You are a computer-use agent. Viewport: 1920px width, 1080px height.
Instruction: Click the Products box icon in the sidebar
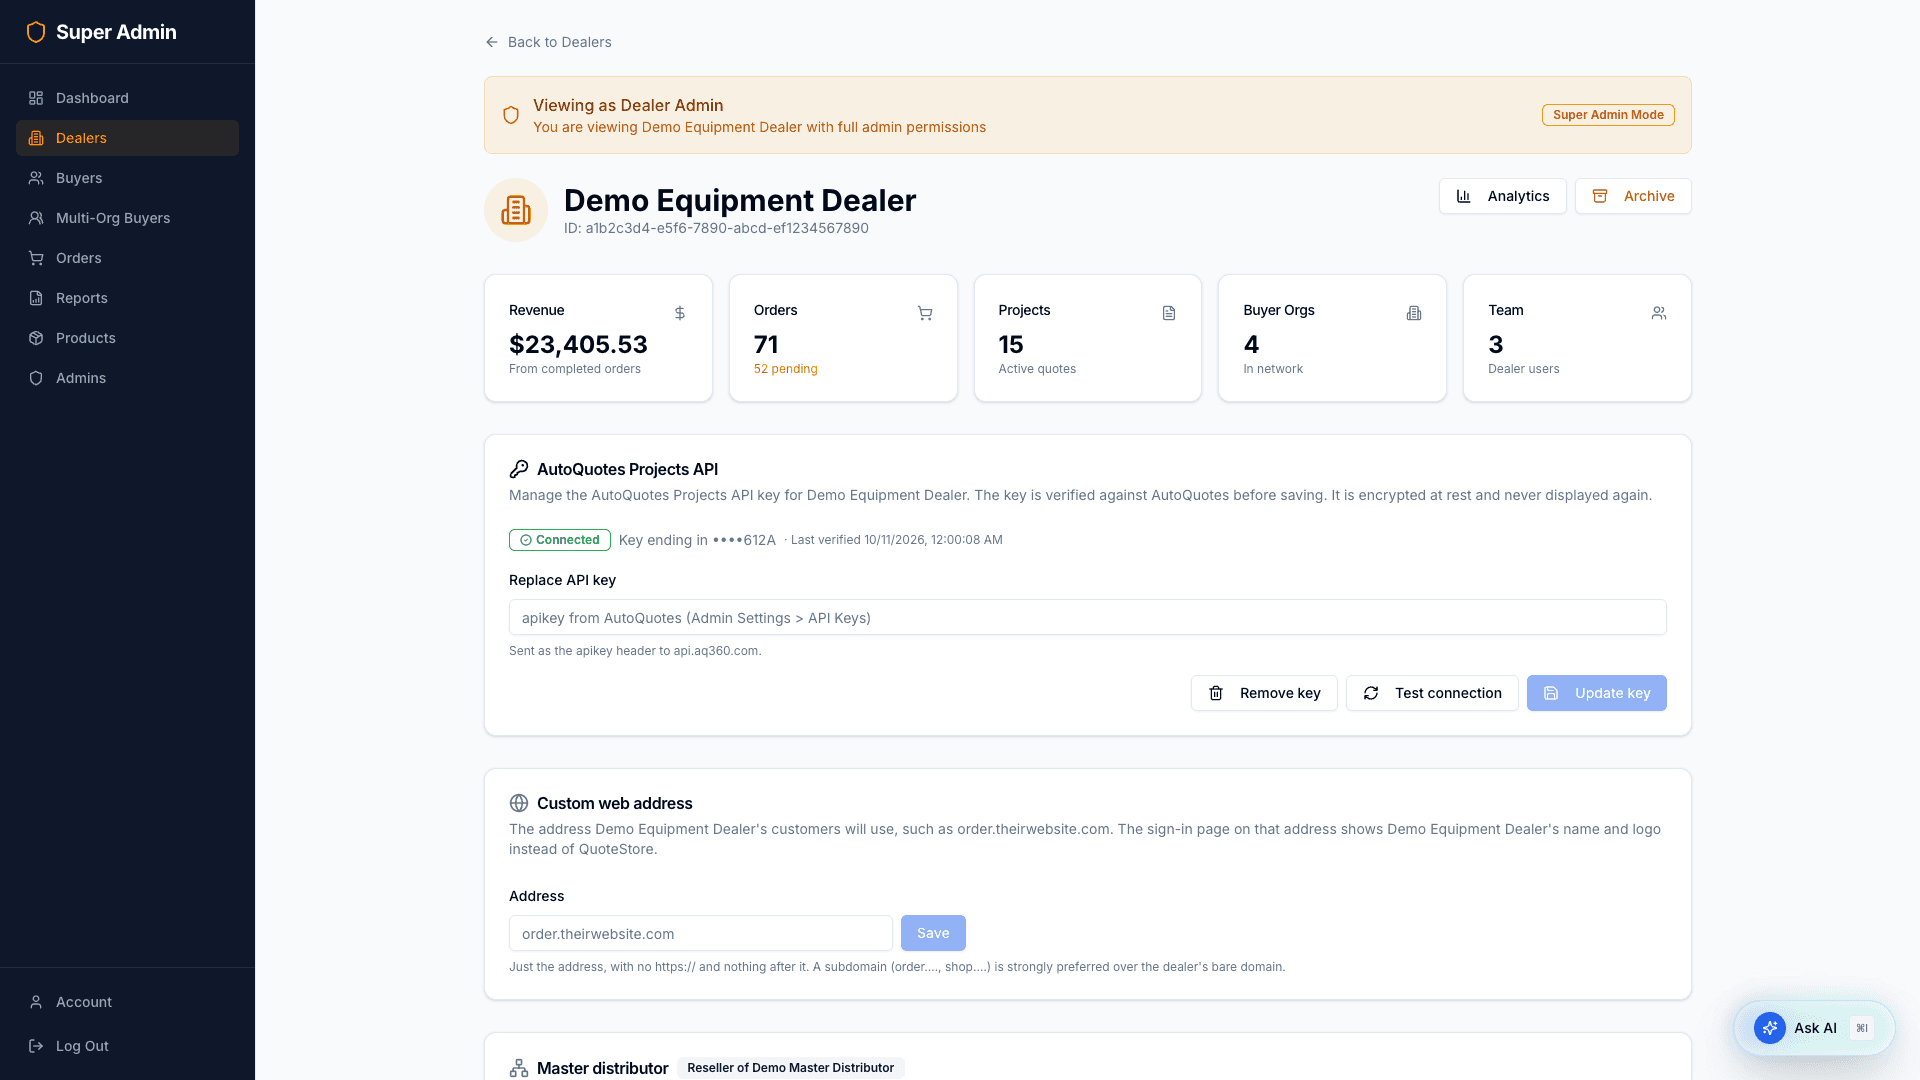(36, 338)
